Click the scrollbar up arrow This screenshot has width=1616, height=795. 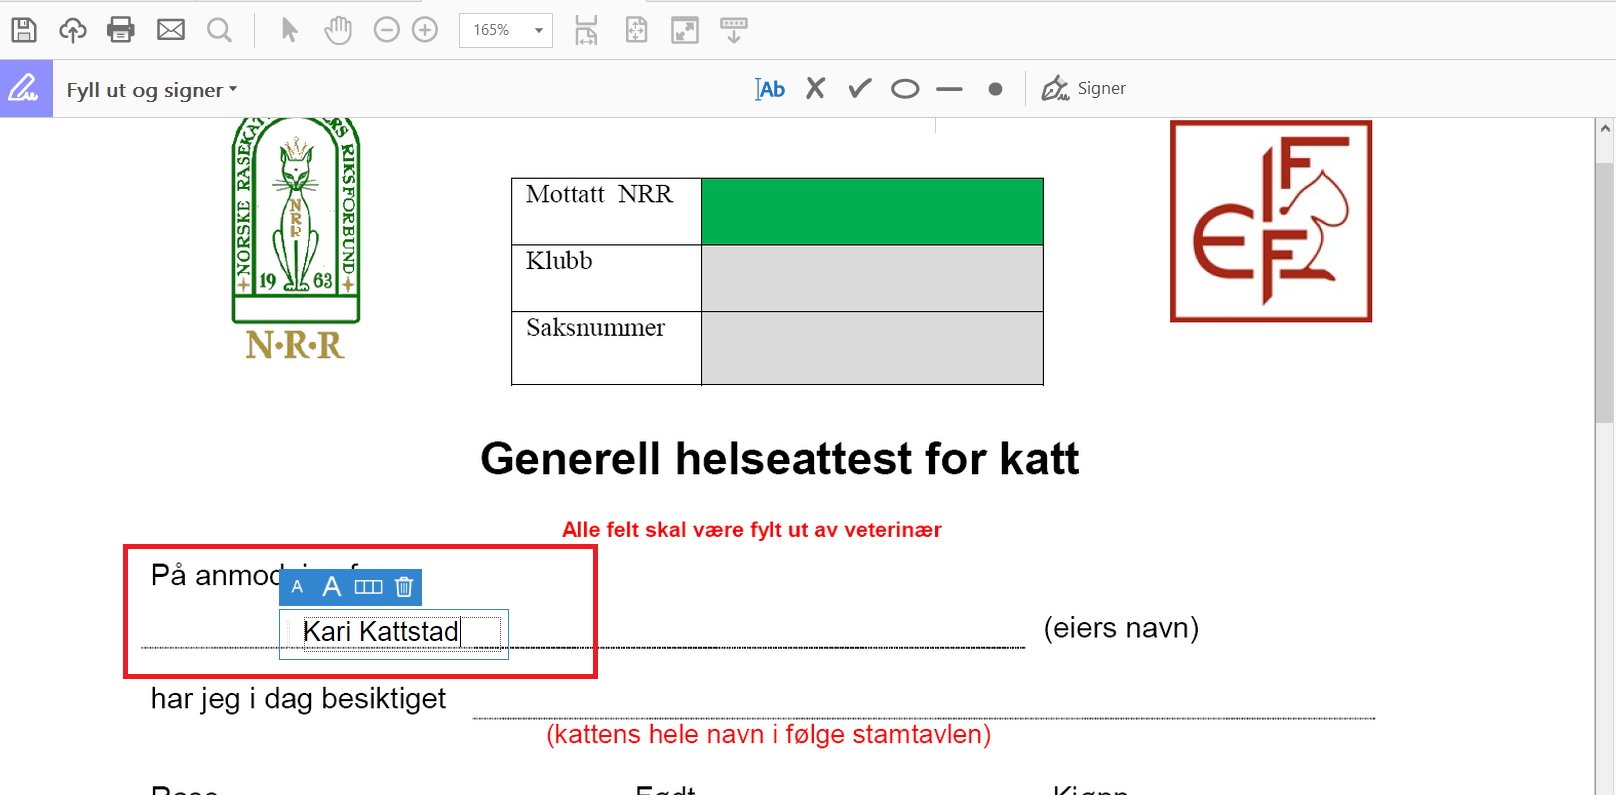click(1605, 128)
